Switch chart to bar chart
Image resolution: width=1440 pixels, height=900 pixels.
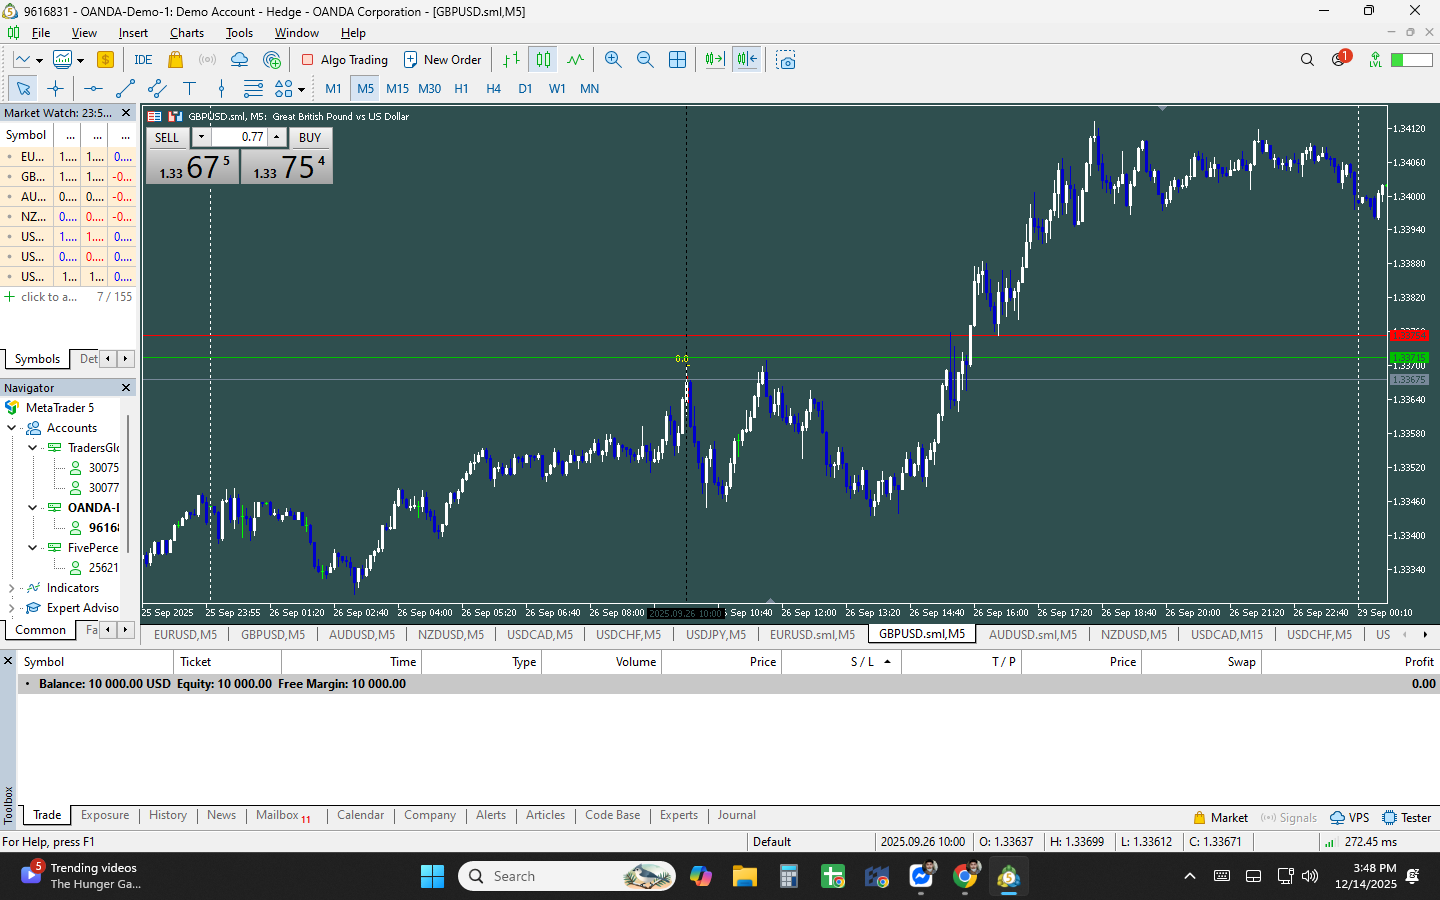click(x=511, y=60)
